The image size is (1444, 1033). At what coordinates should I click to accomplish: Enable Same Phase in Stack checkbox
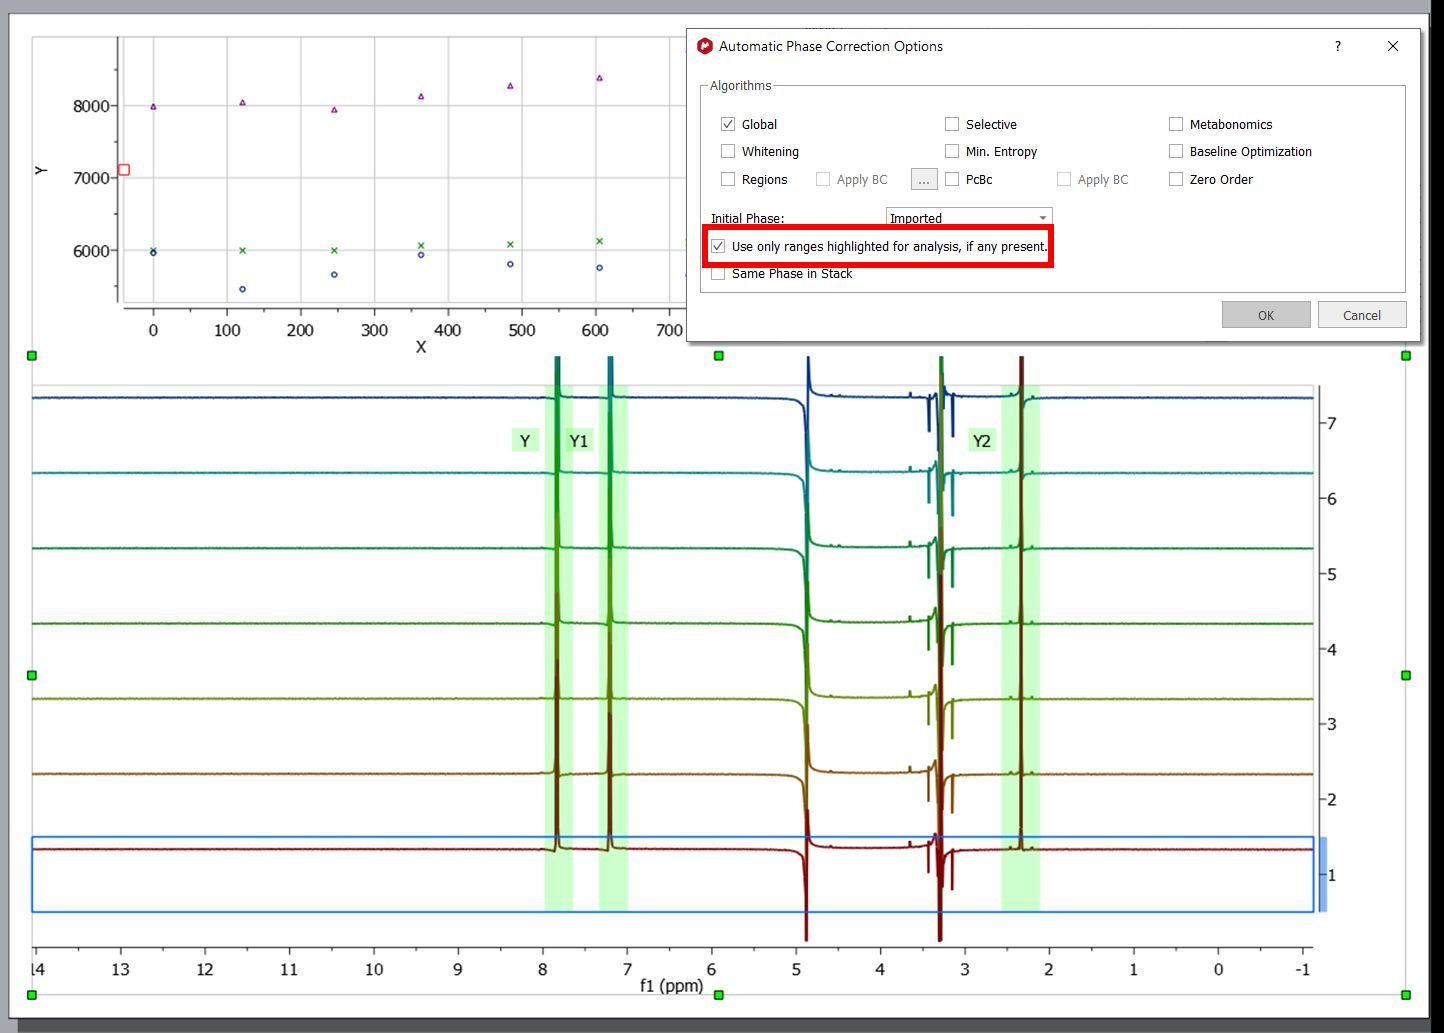point(718,273)
